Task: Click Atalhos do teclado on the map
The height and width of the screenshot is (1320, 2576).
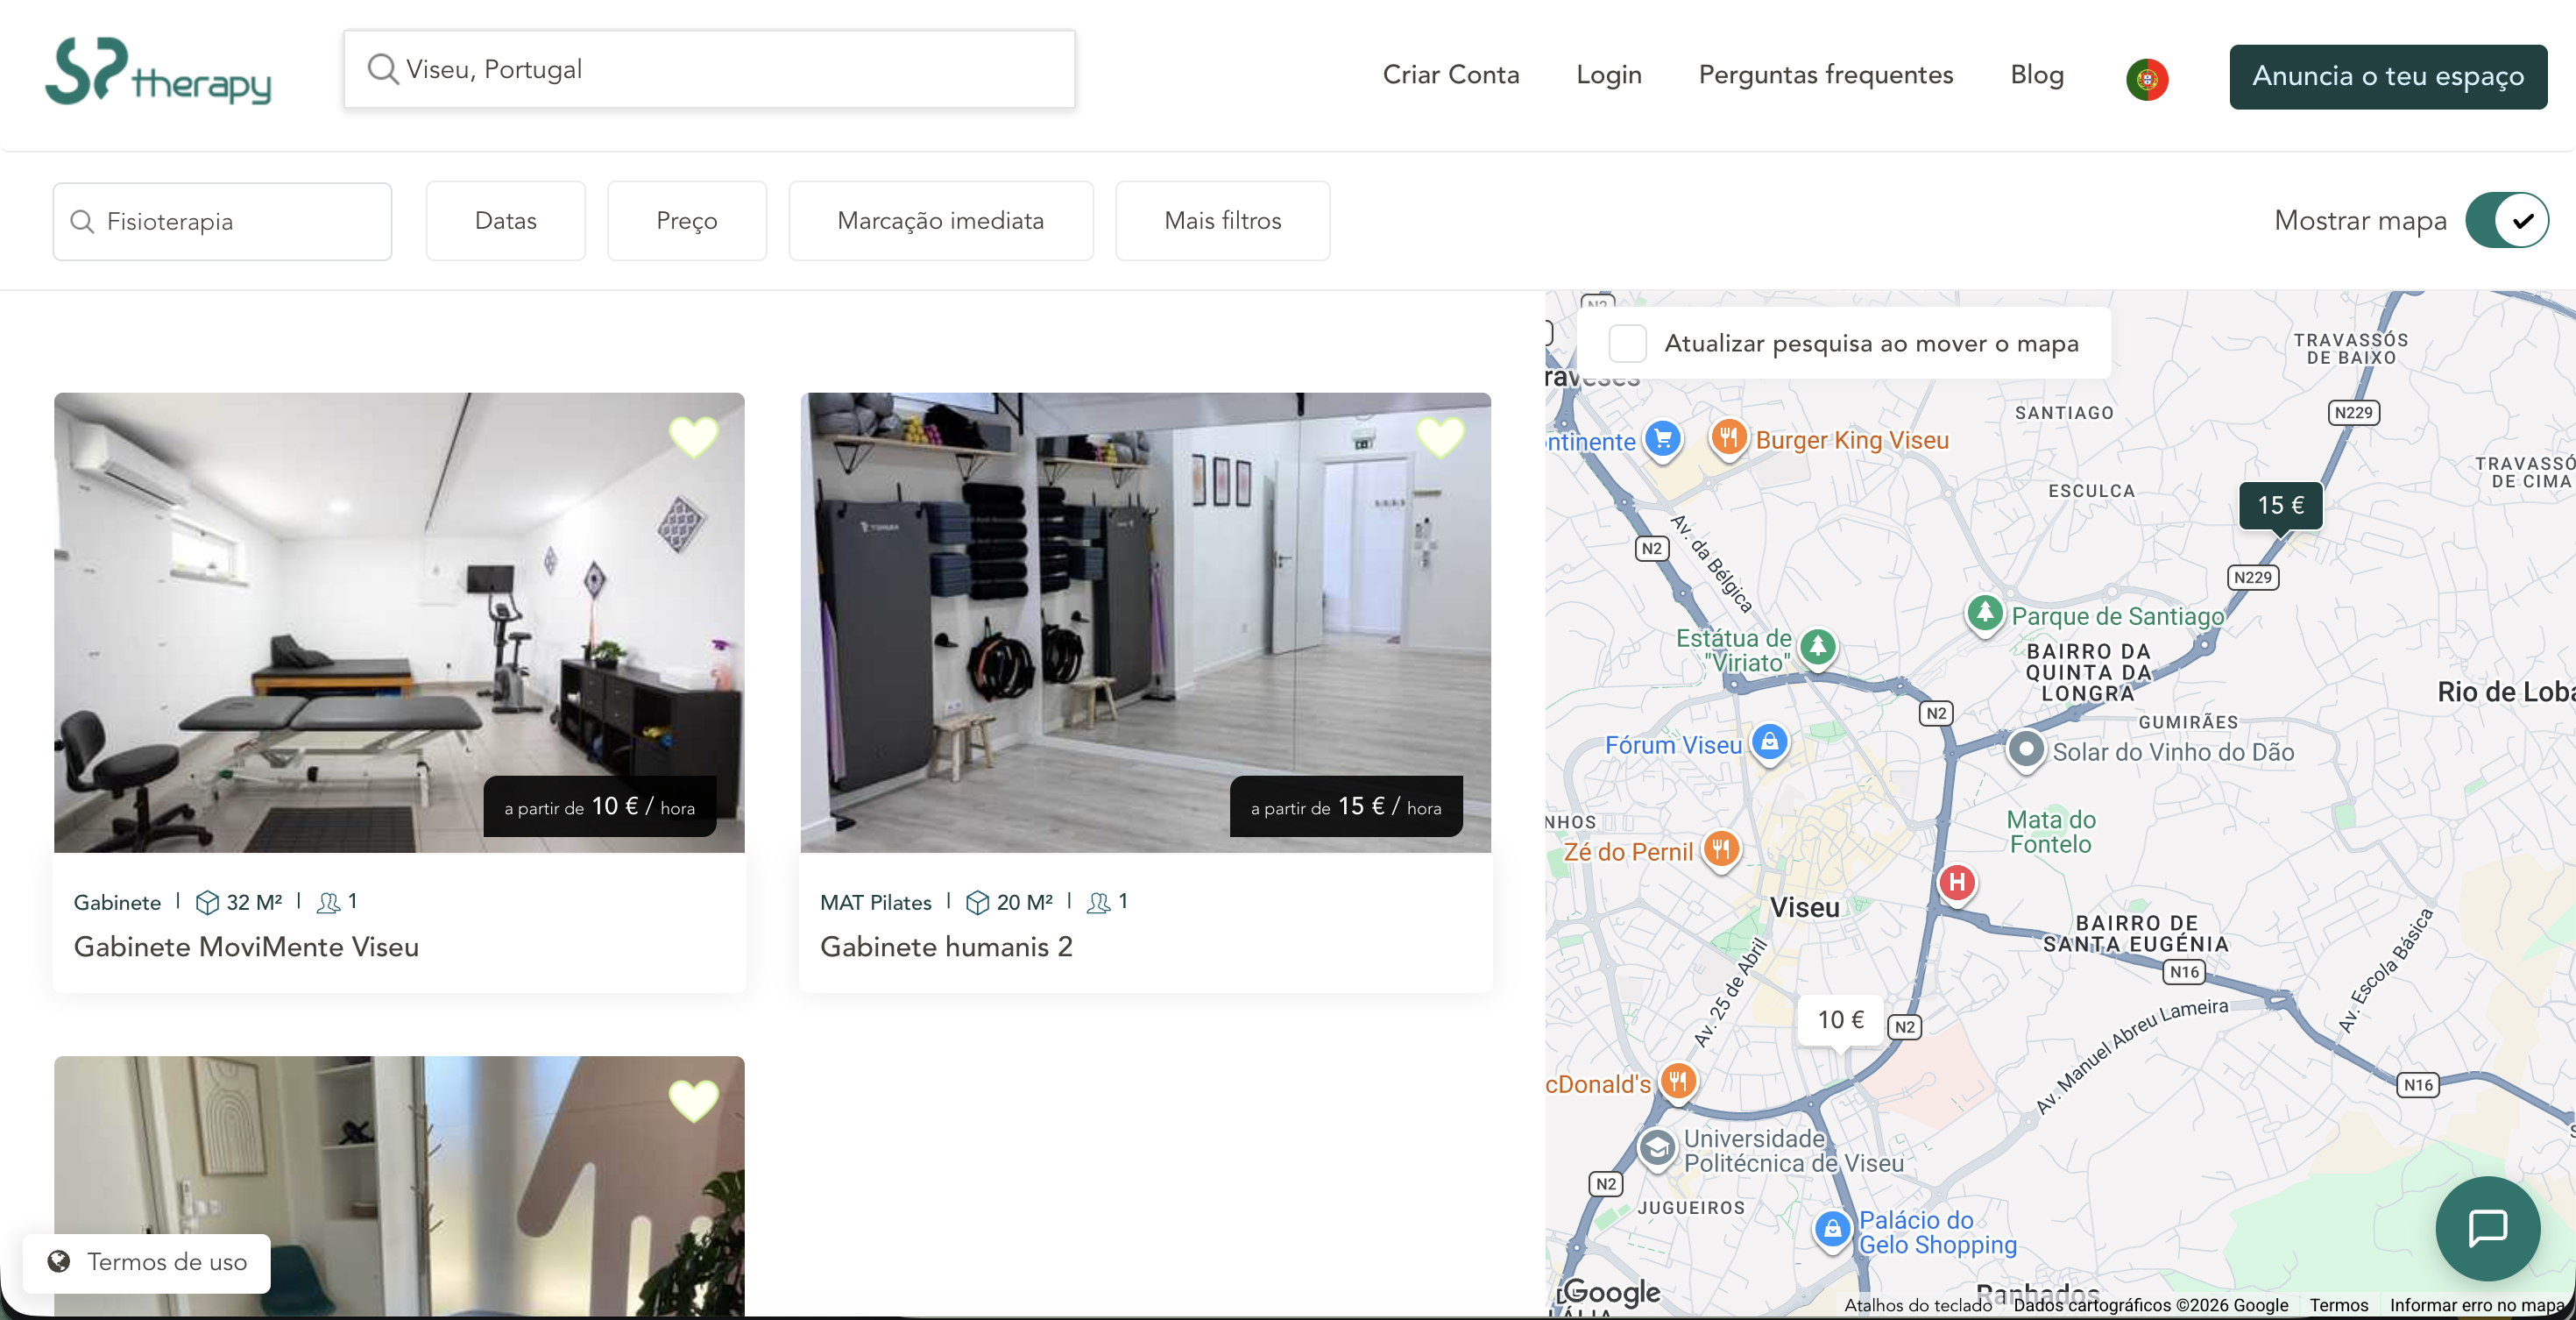Action: [x=1917, y=1305]
